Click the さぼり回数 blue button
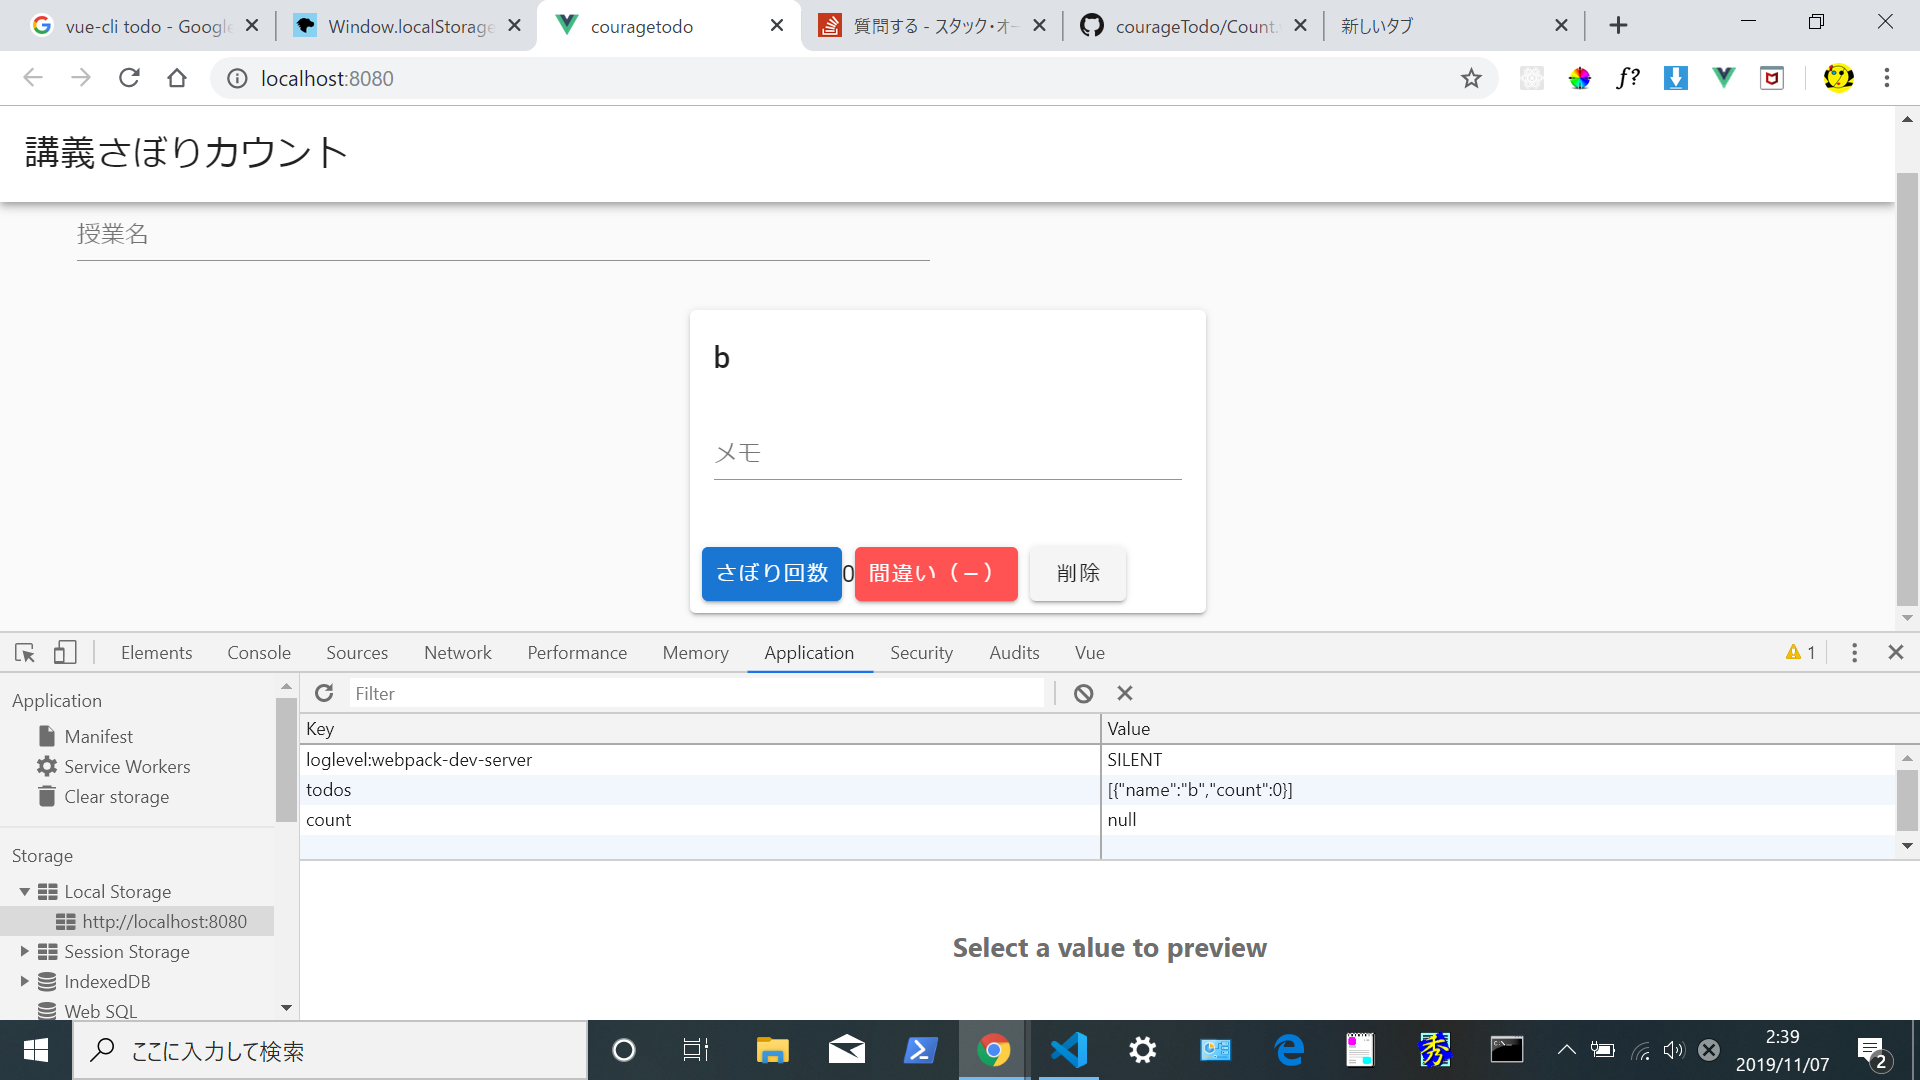Image resolution: width=1920 pixels, height=1080 pixels. [x=771, y=572]
